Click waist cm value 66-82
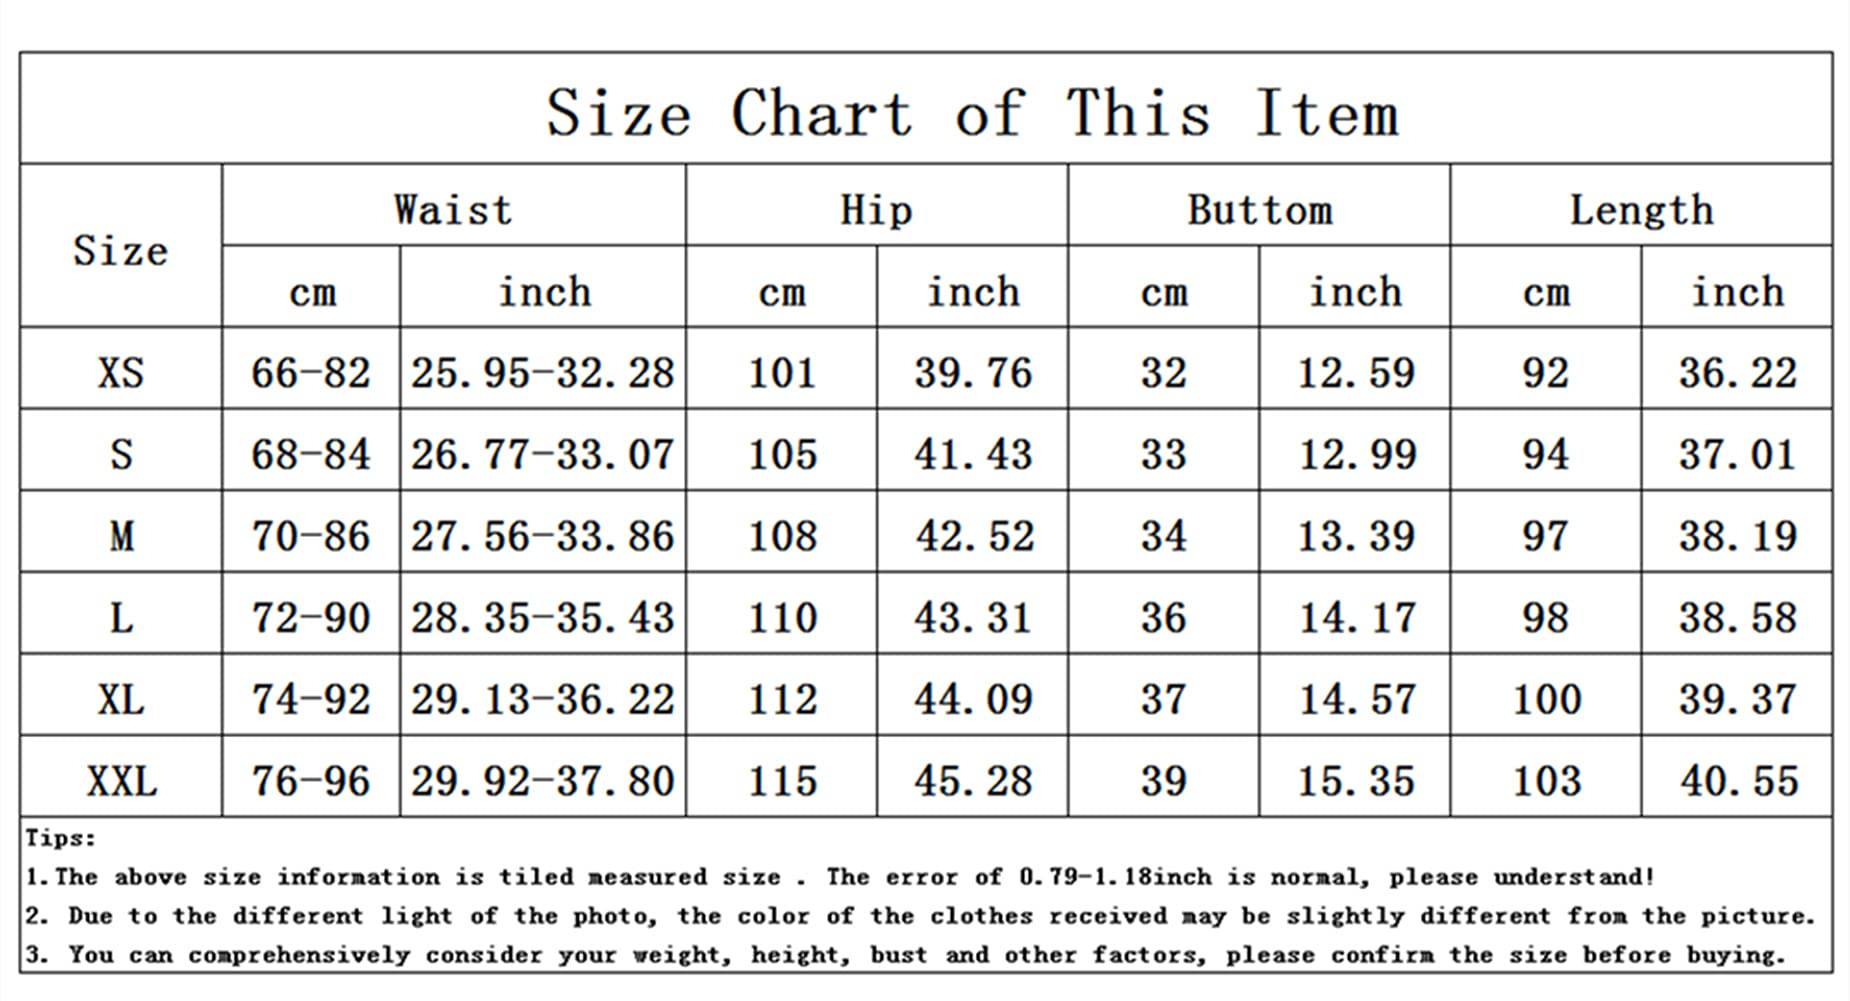The height and width of the screenshot is (1001, 1850). click(310, 373)
